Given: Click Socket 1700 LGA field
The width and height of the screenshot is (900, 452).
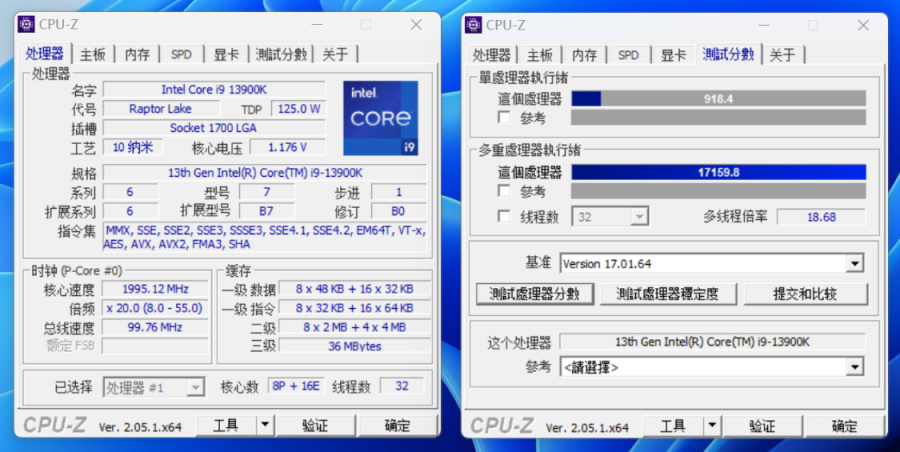Looking at the screenshot, I should tap(214, 128).
